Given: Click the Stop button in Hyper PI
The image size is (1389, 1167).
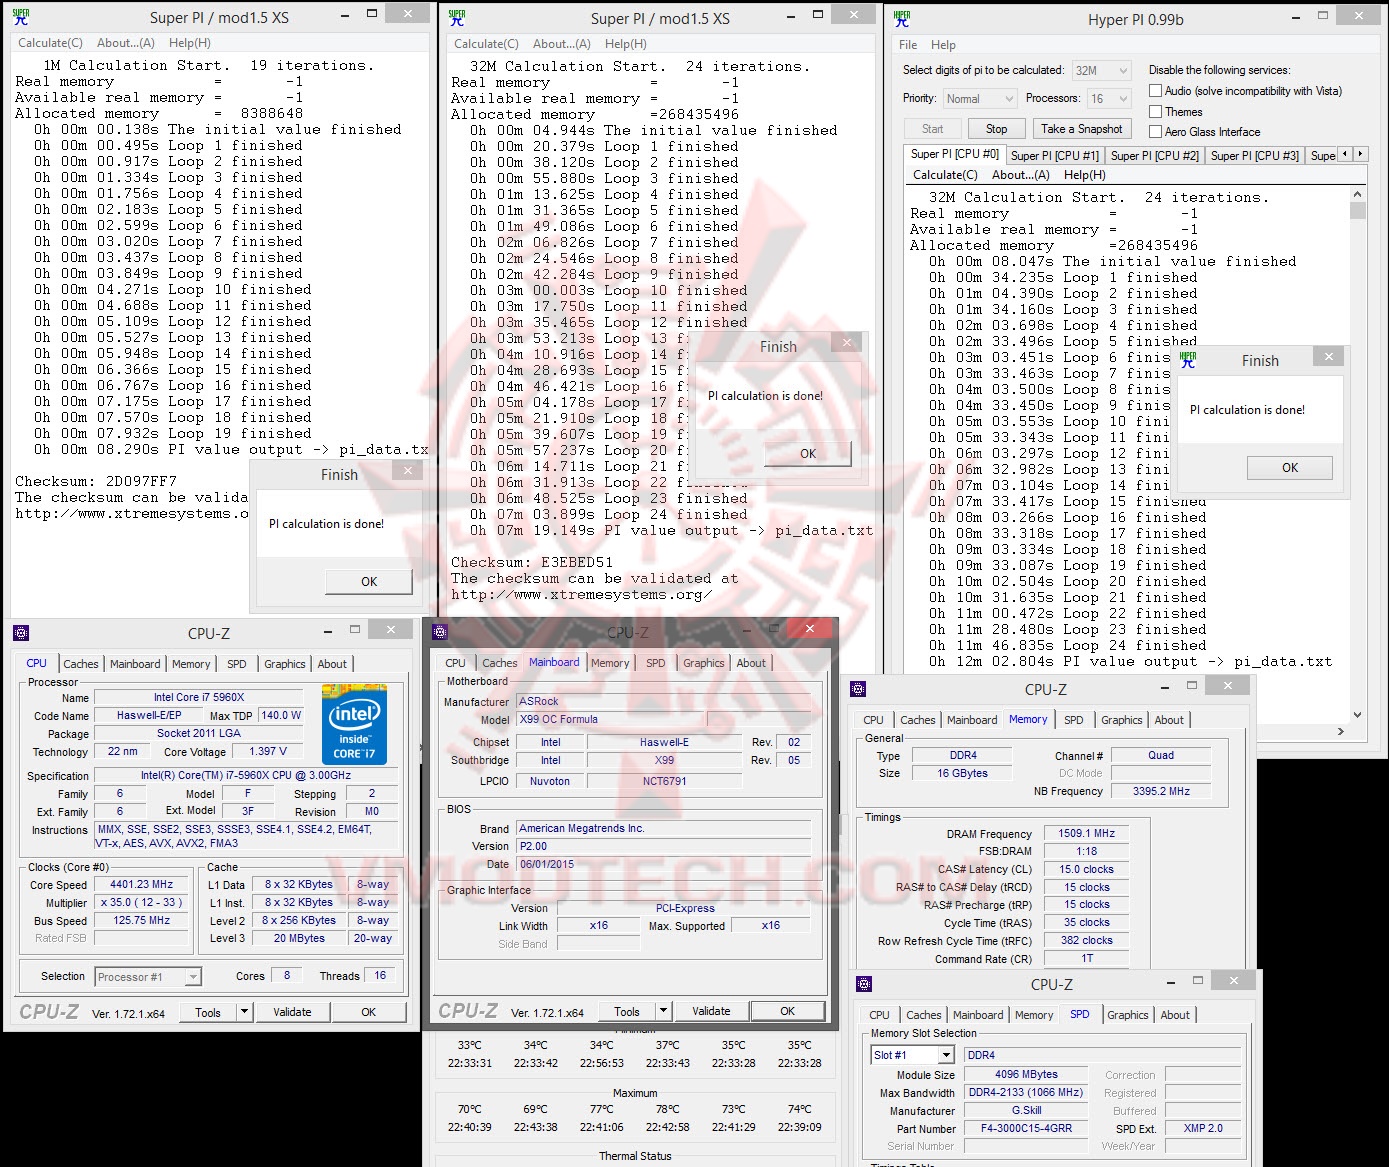Looking at the screenshot, I should point(996,129).
